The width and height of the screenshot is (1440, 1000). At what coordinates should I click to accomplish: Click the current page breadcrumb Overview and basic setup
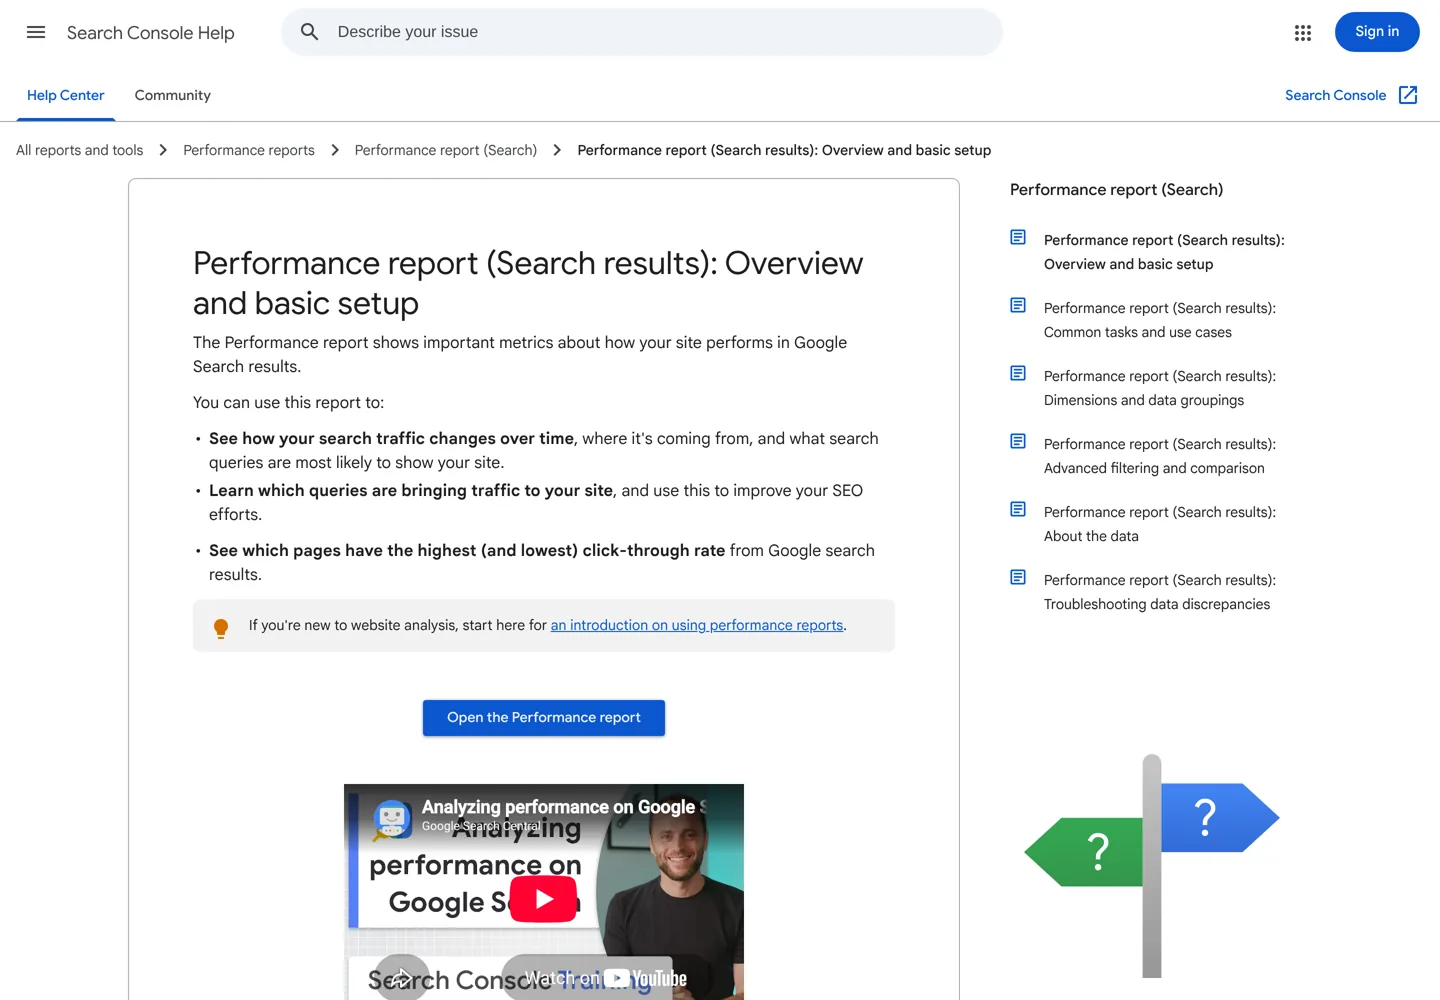tap(784, 150)
